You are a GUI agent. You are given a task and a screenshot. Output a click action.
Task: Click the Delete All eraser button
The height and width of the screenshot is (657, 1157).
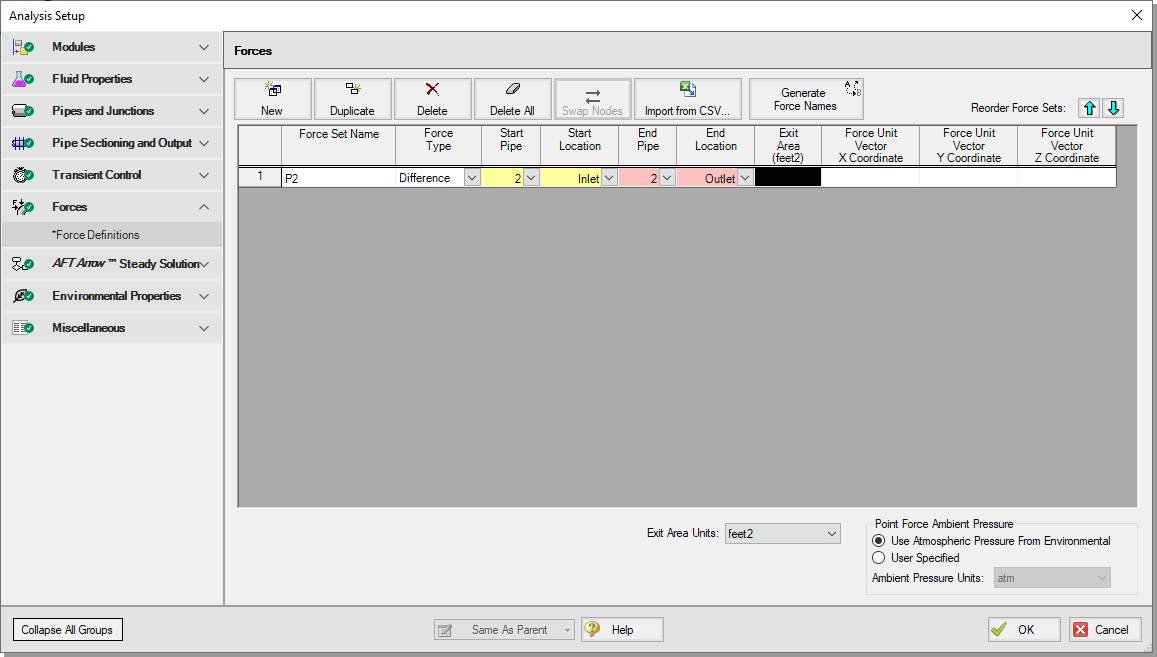[x=512, y=99]
